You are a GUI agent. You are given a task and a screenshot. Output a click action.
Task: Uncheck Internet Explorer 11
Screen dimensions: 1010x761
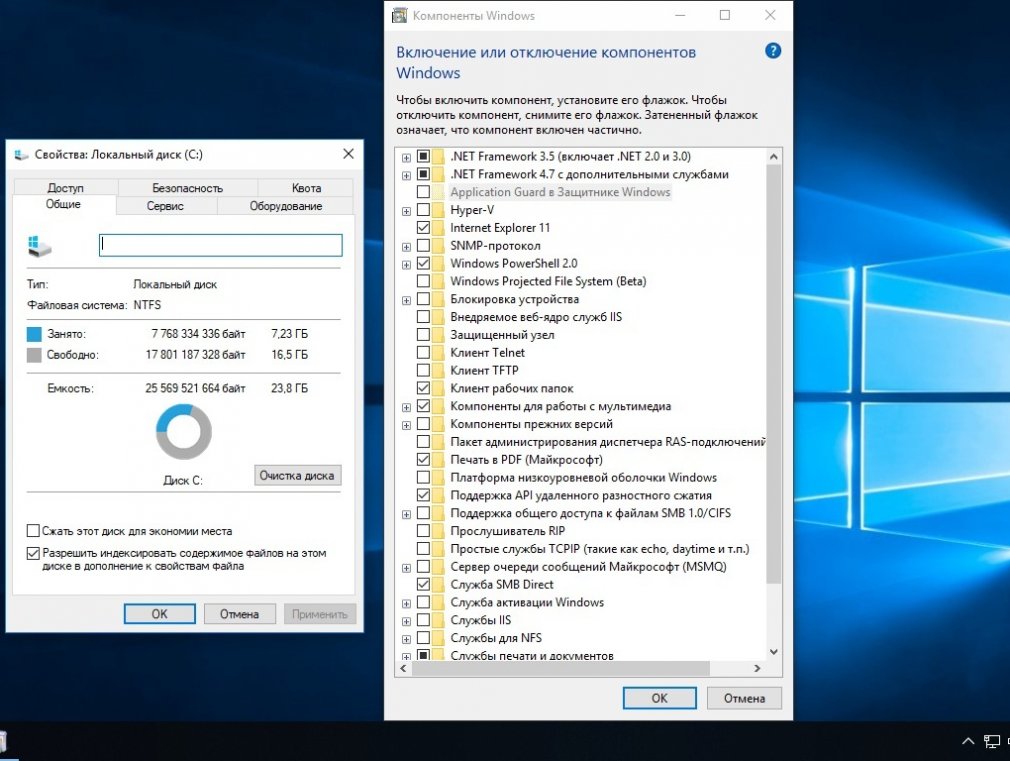[x=423, y=227]
